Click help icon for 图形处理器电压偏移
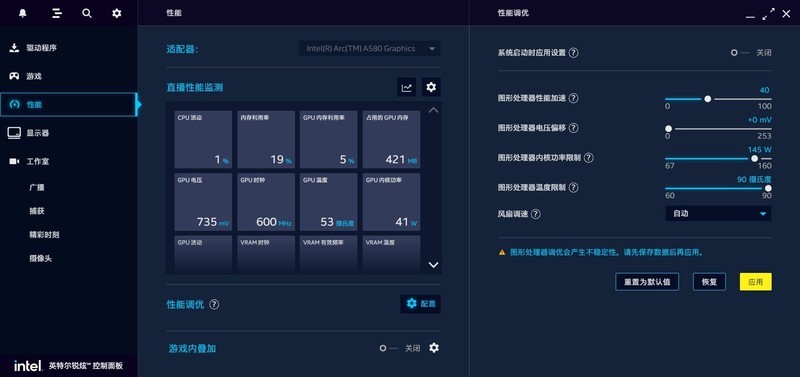The height and width of the screenshot is (377, 800). 573,128
